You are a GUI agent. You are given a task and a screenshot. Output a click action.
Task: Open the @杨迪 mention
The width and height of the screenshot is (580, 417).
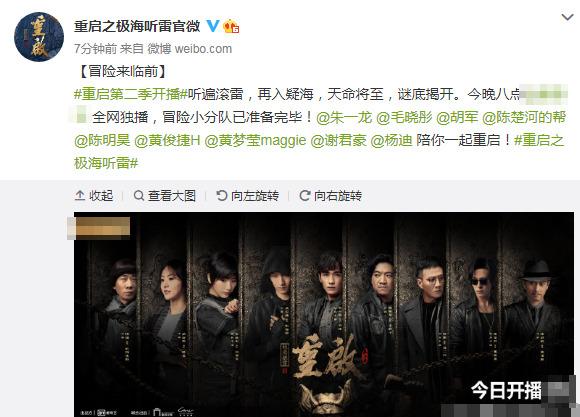(391, 141)
